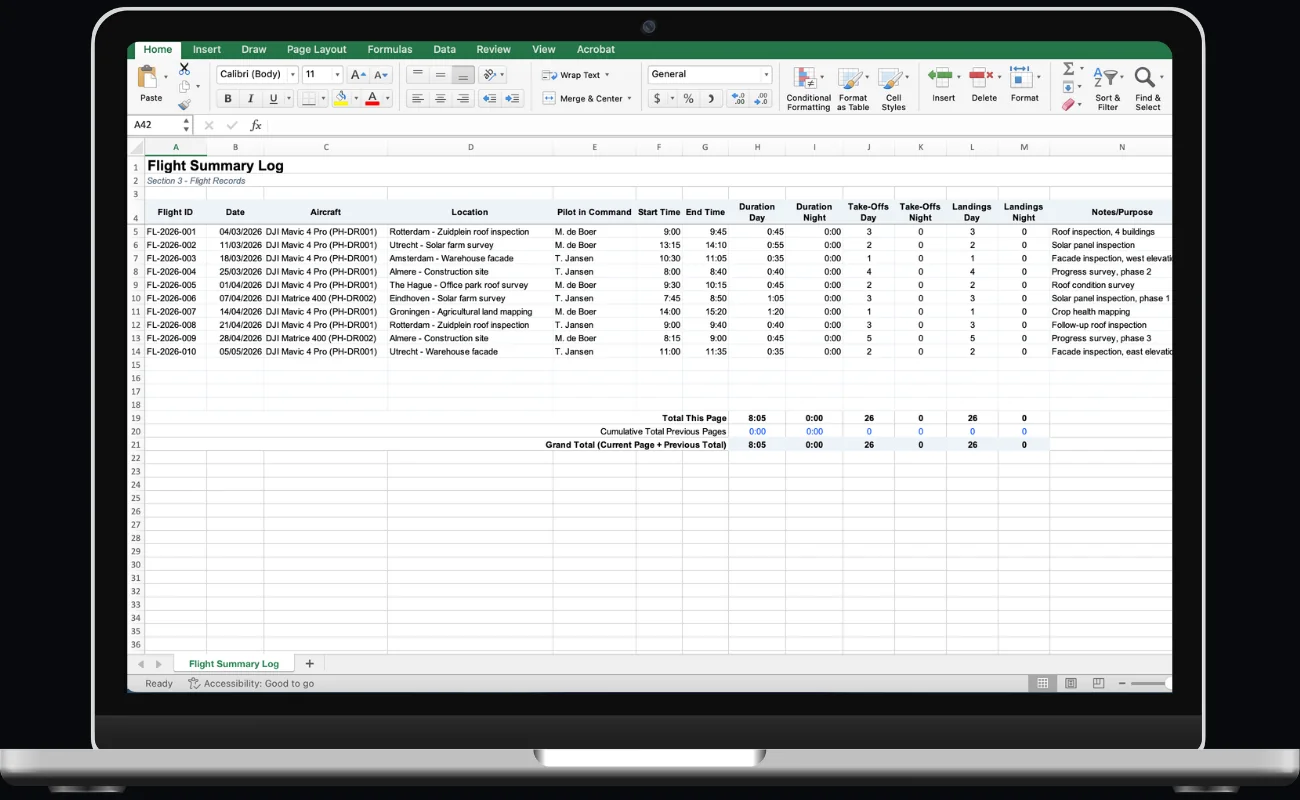Image resolution: width=1300 pixels, height=800 pixels.
Task: Click the Copy icon
Action: point(184,87)
